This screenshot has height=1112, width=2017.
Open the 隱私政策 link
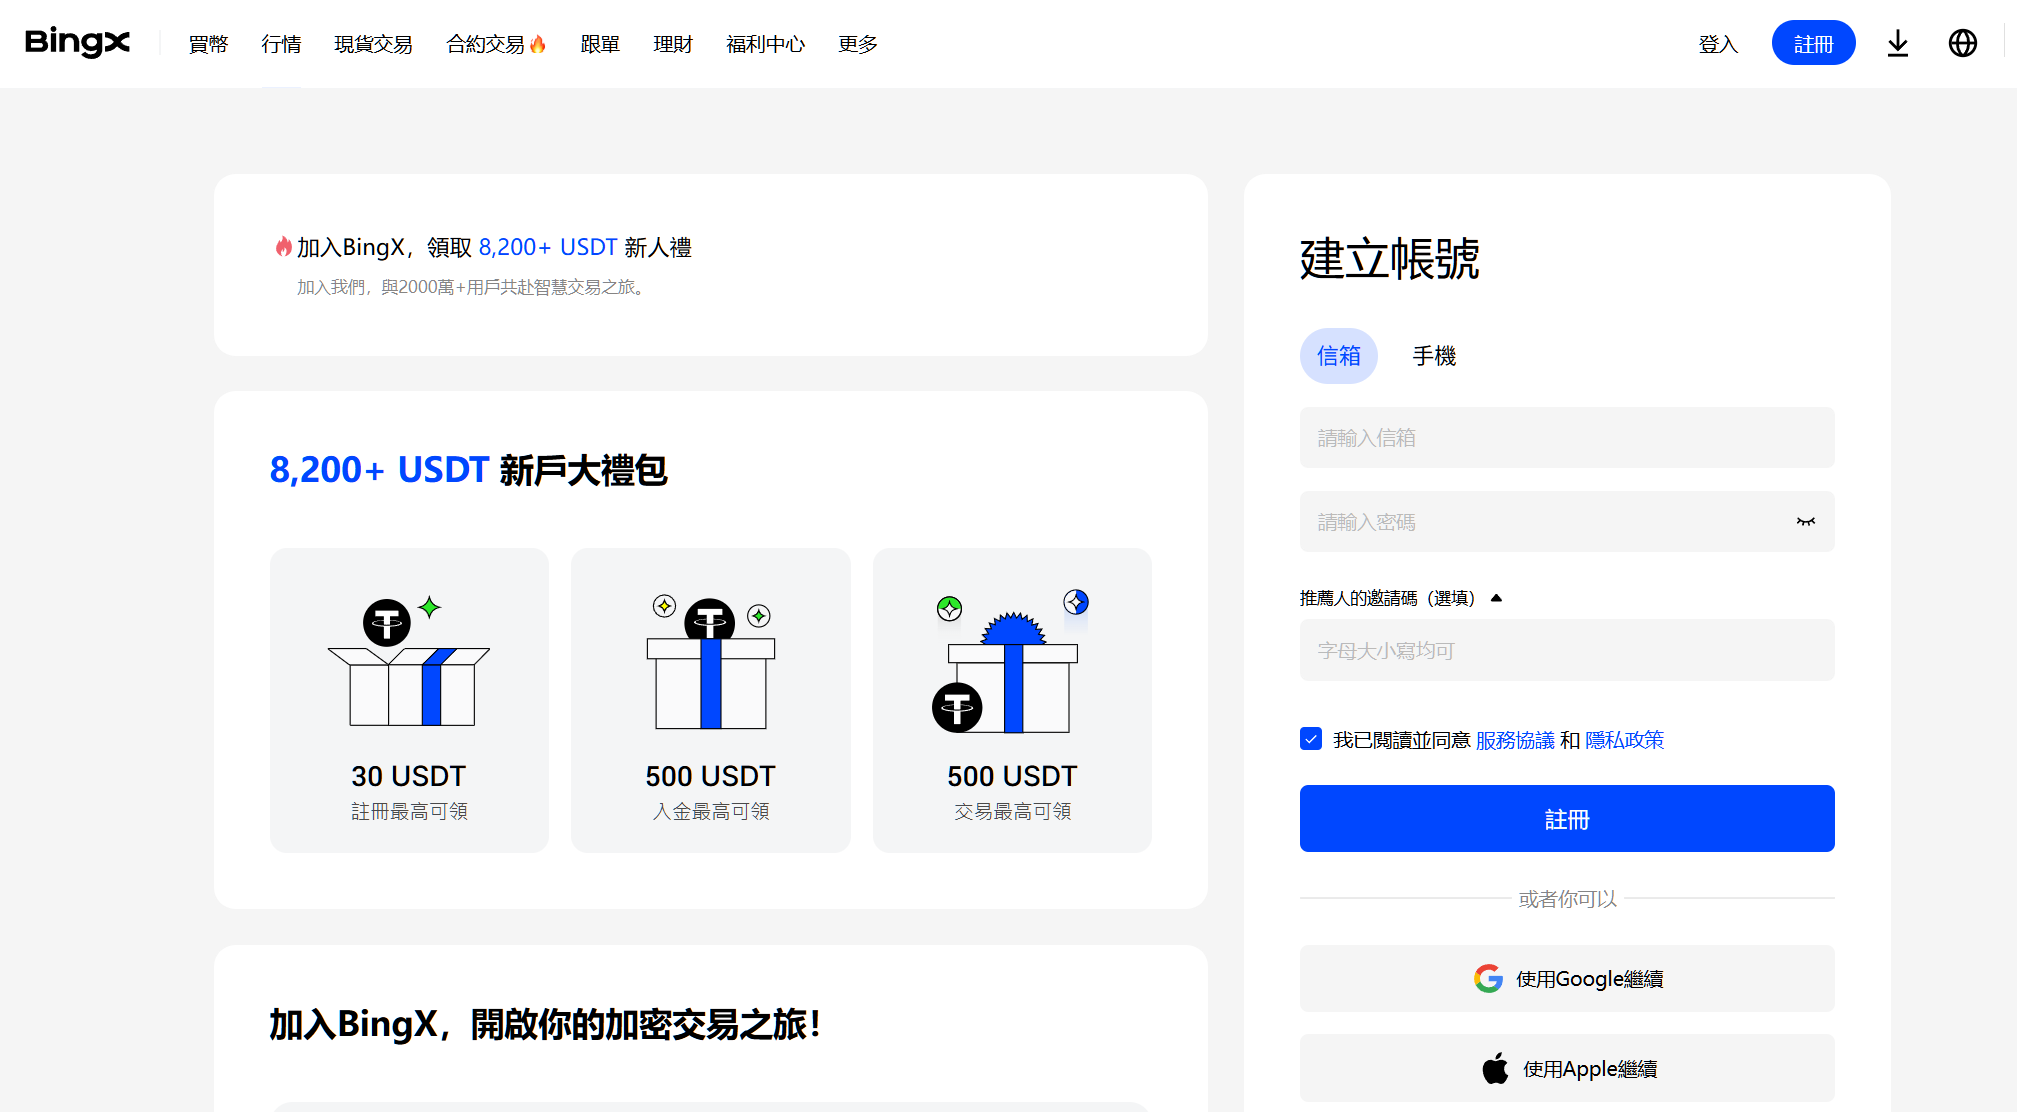click(1624, 740)
